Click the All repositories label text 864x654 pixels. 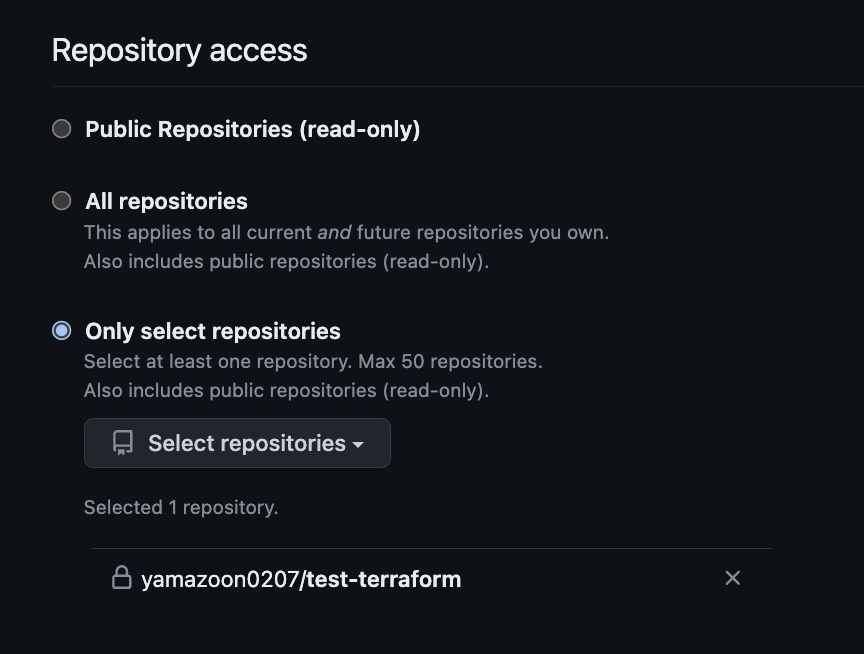166,201
